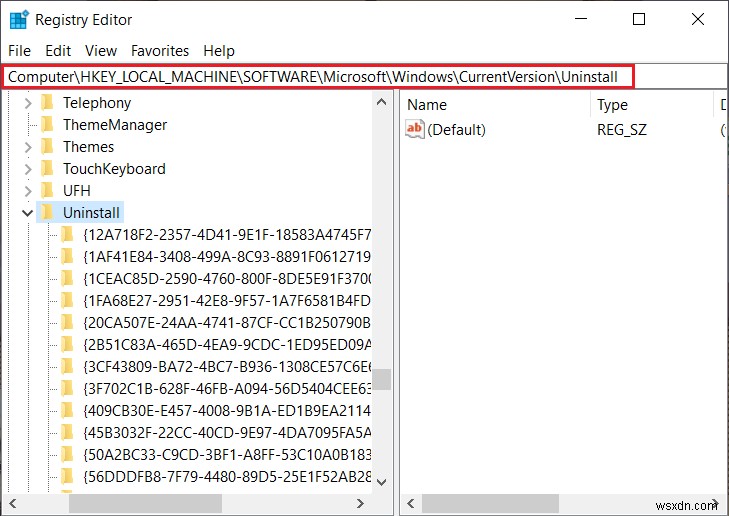Screen dimensions: 729x516
Task: Open the Favorites menu
Action: pos(160,51)
